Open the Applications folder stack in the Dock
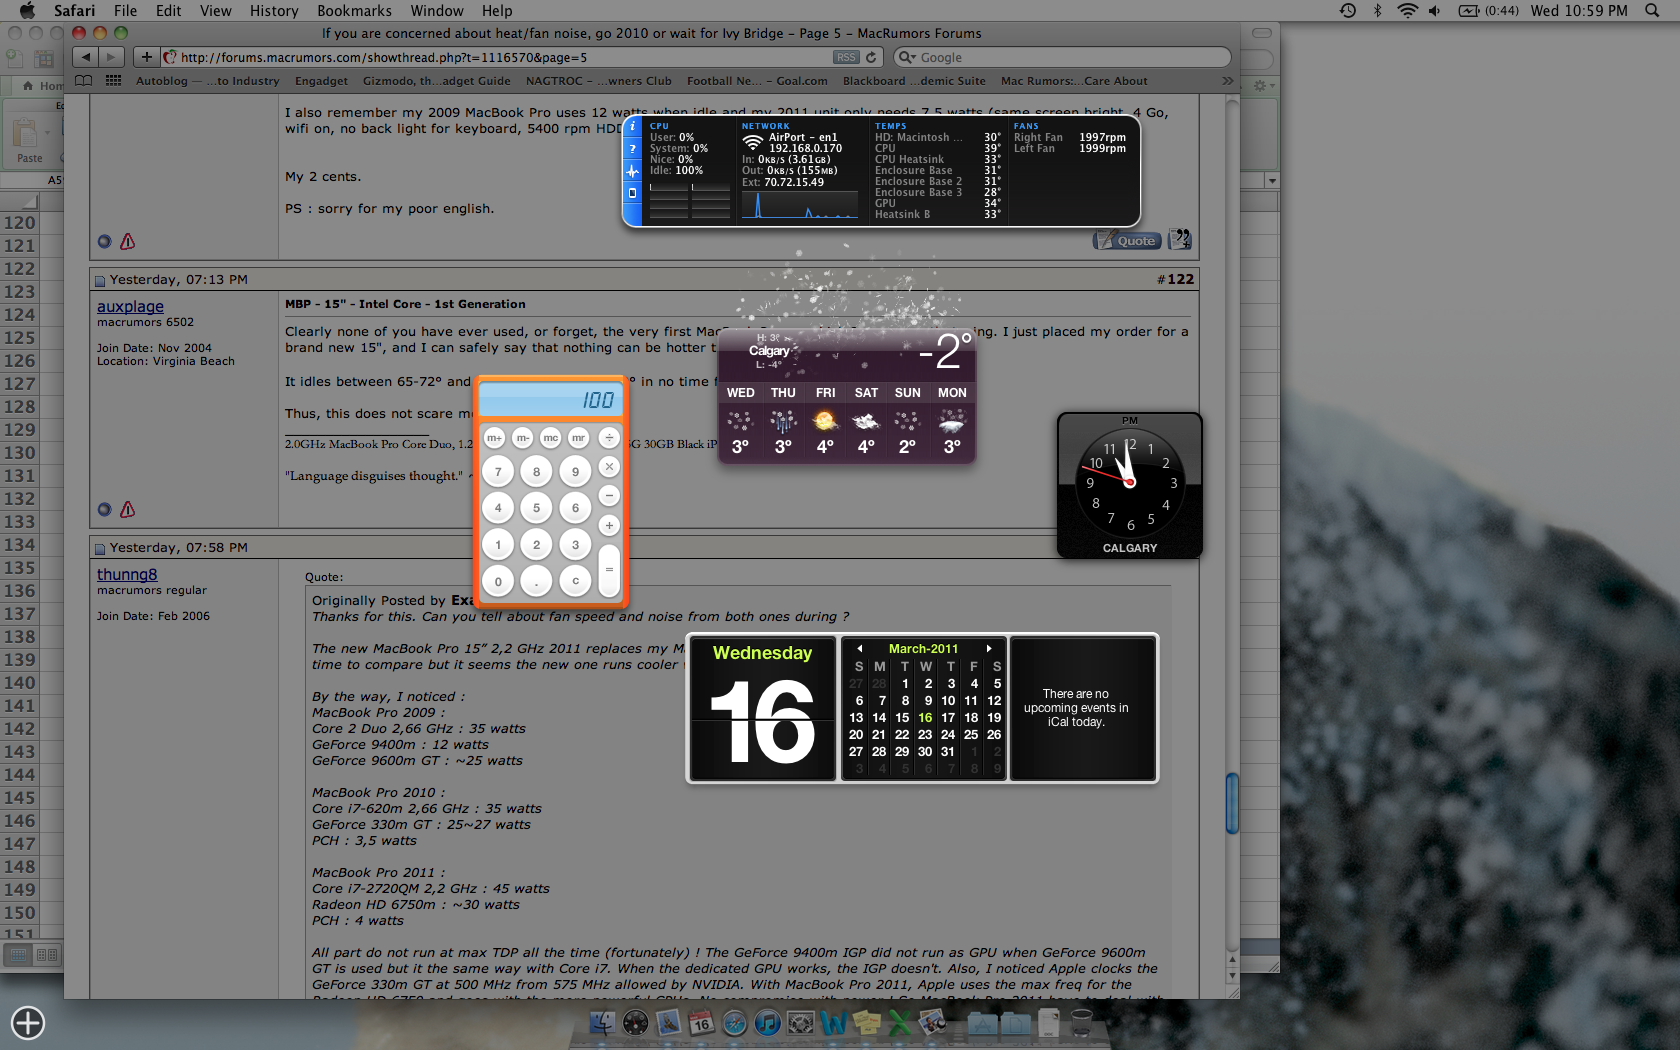The width and height of the screenshot is (1680, 1050). coord(982,1023)
